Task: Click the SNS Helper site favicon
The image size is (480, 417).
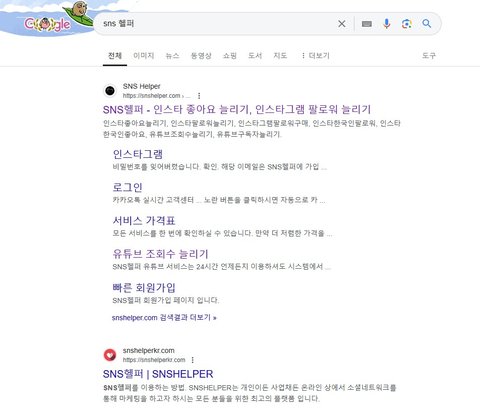Action: [x=110, y=90]
